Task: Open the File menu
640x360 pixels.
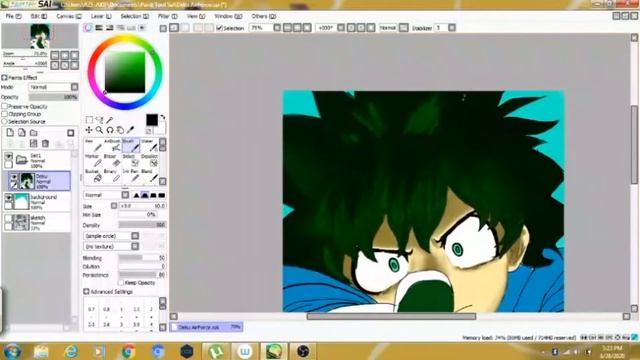Action: tap(13, 16)
